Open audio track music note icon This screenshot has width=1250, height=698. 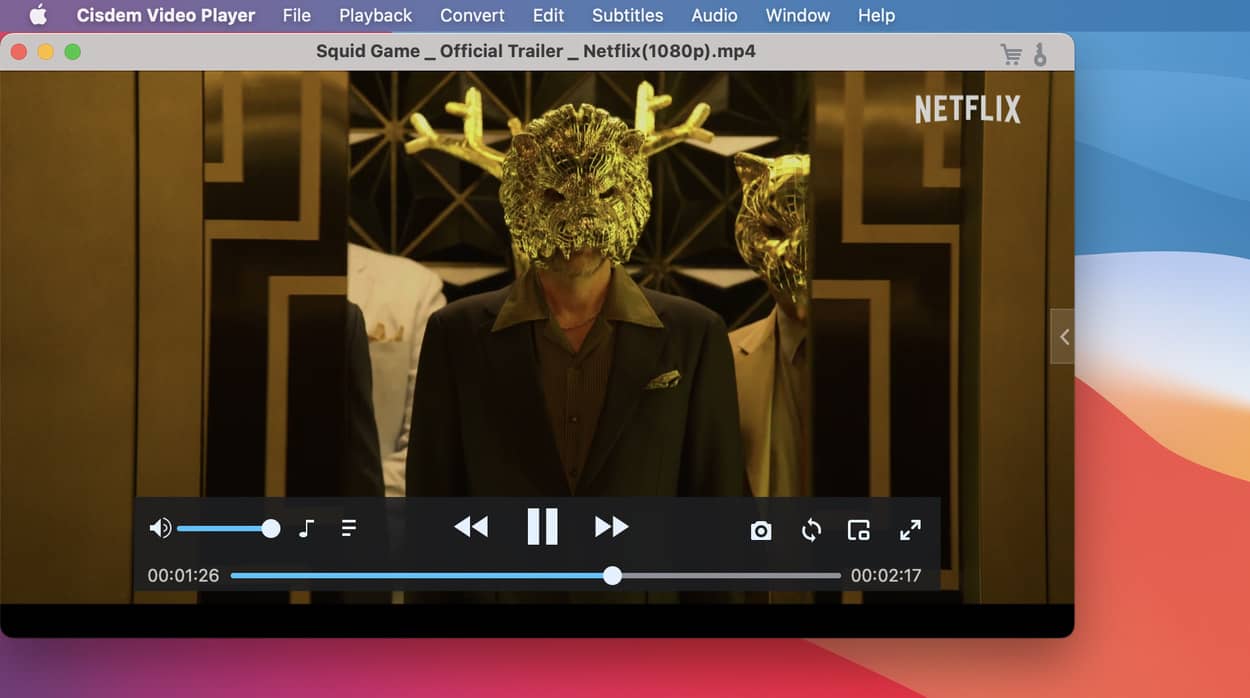coord(306,528)
